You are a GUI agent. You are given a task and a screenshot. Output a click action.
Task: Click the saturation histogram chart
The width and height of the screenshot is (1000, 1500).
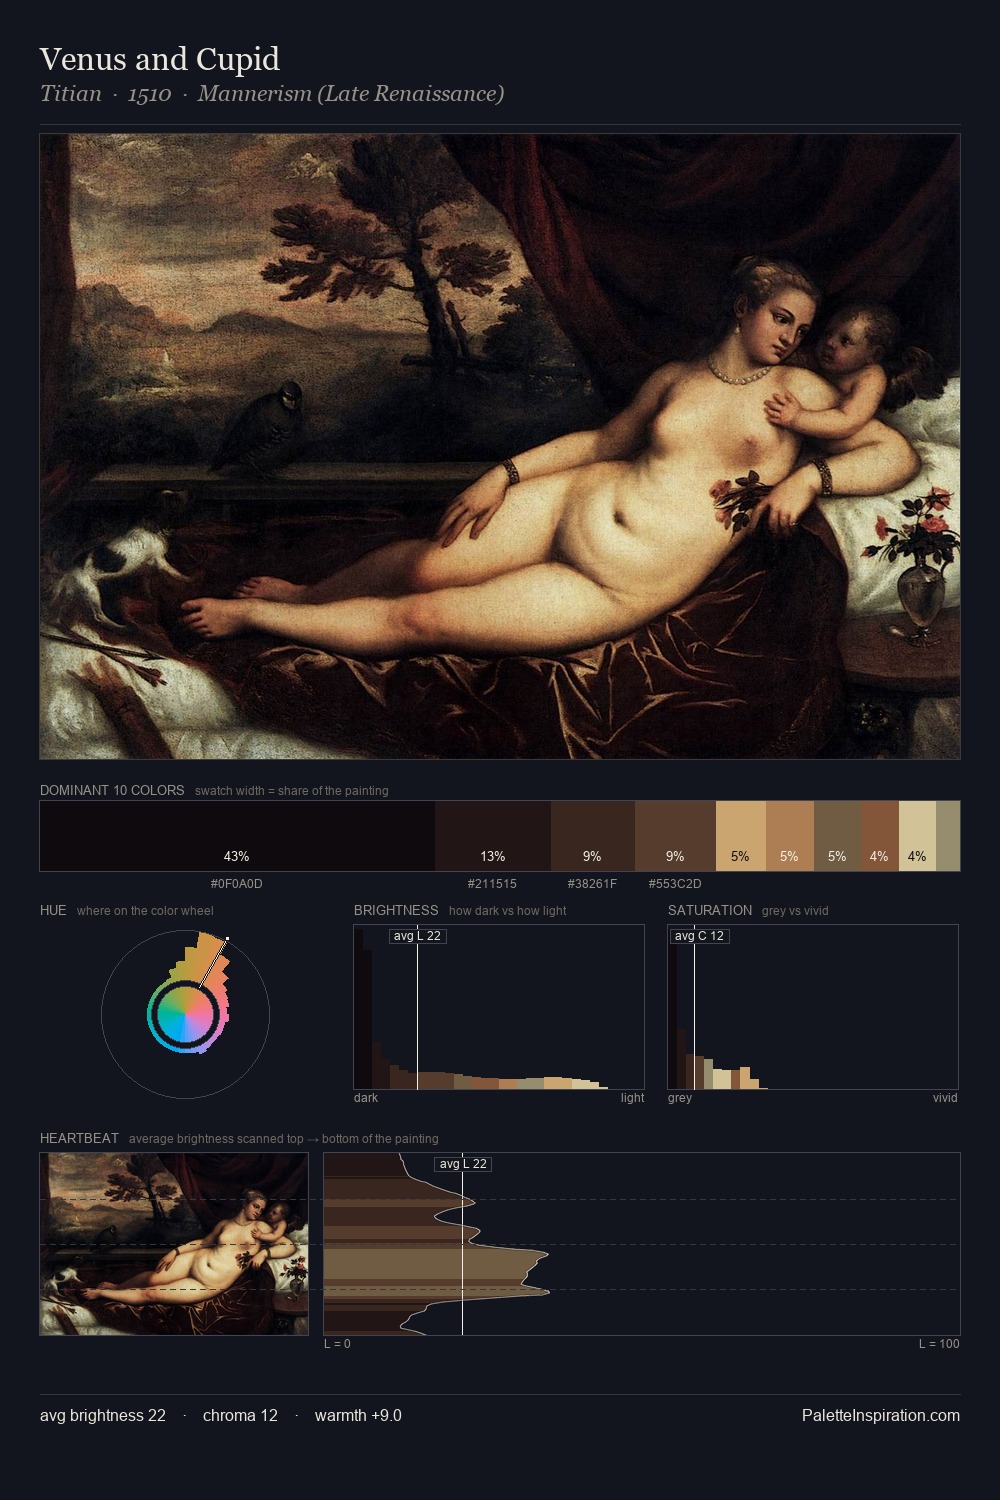click(813, 1007)
